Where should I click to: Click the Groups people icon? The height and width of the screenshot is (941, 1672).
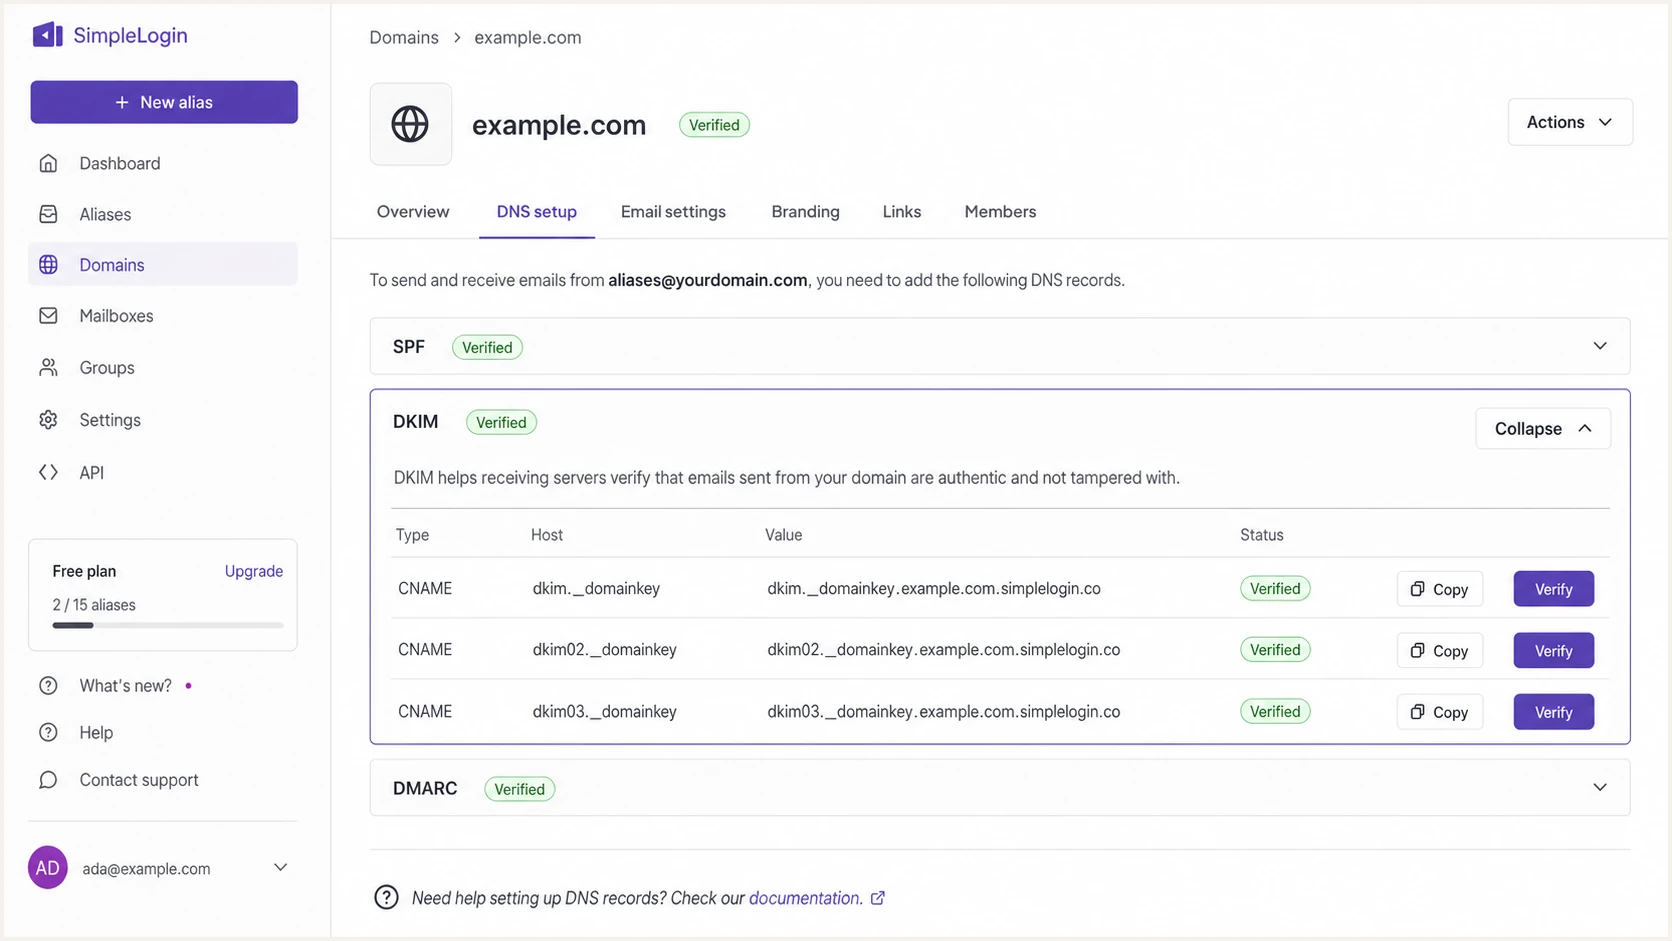tap(48, 368)
